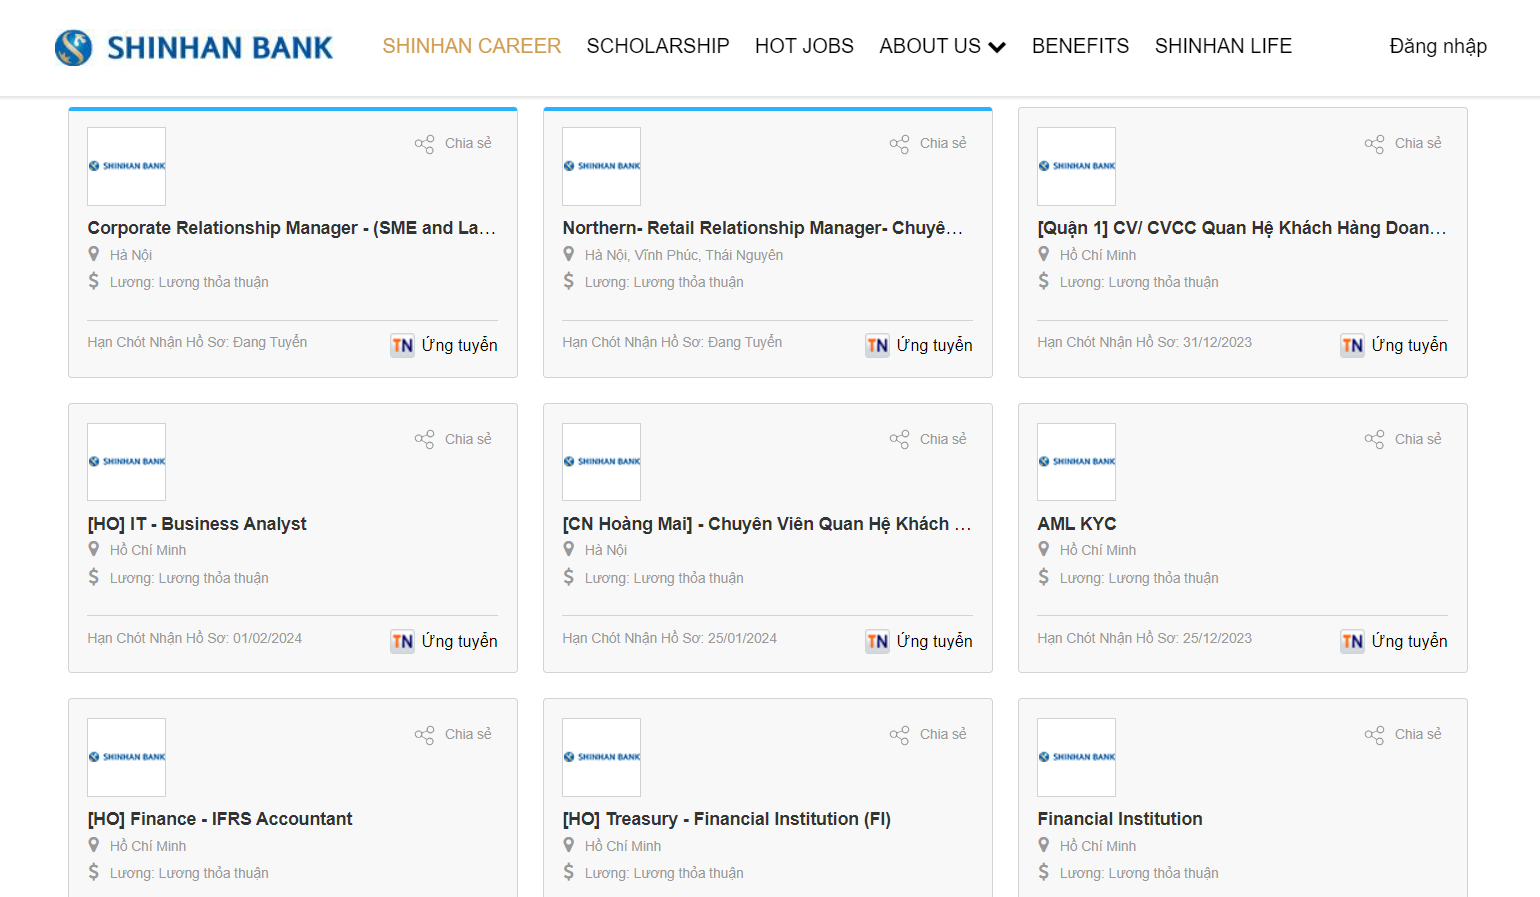
Task: Select deadline text '31/12/2023'
Action: tap(1217, 342)
